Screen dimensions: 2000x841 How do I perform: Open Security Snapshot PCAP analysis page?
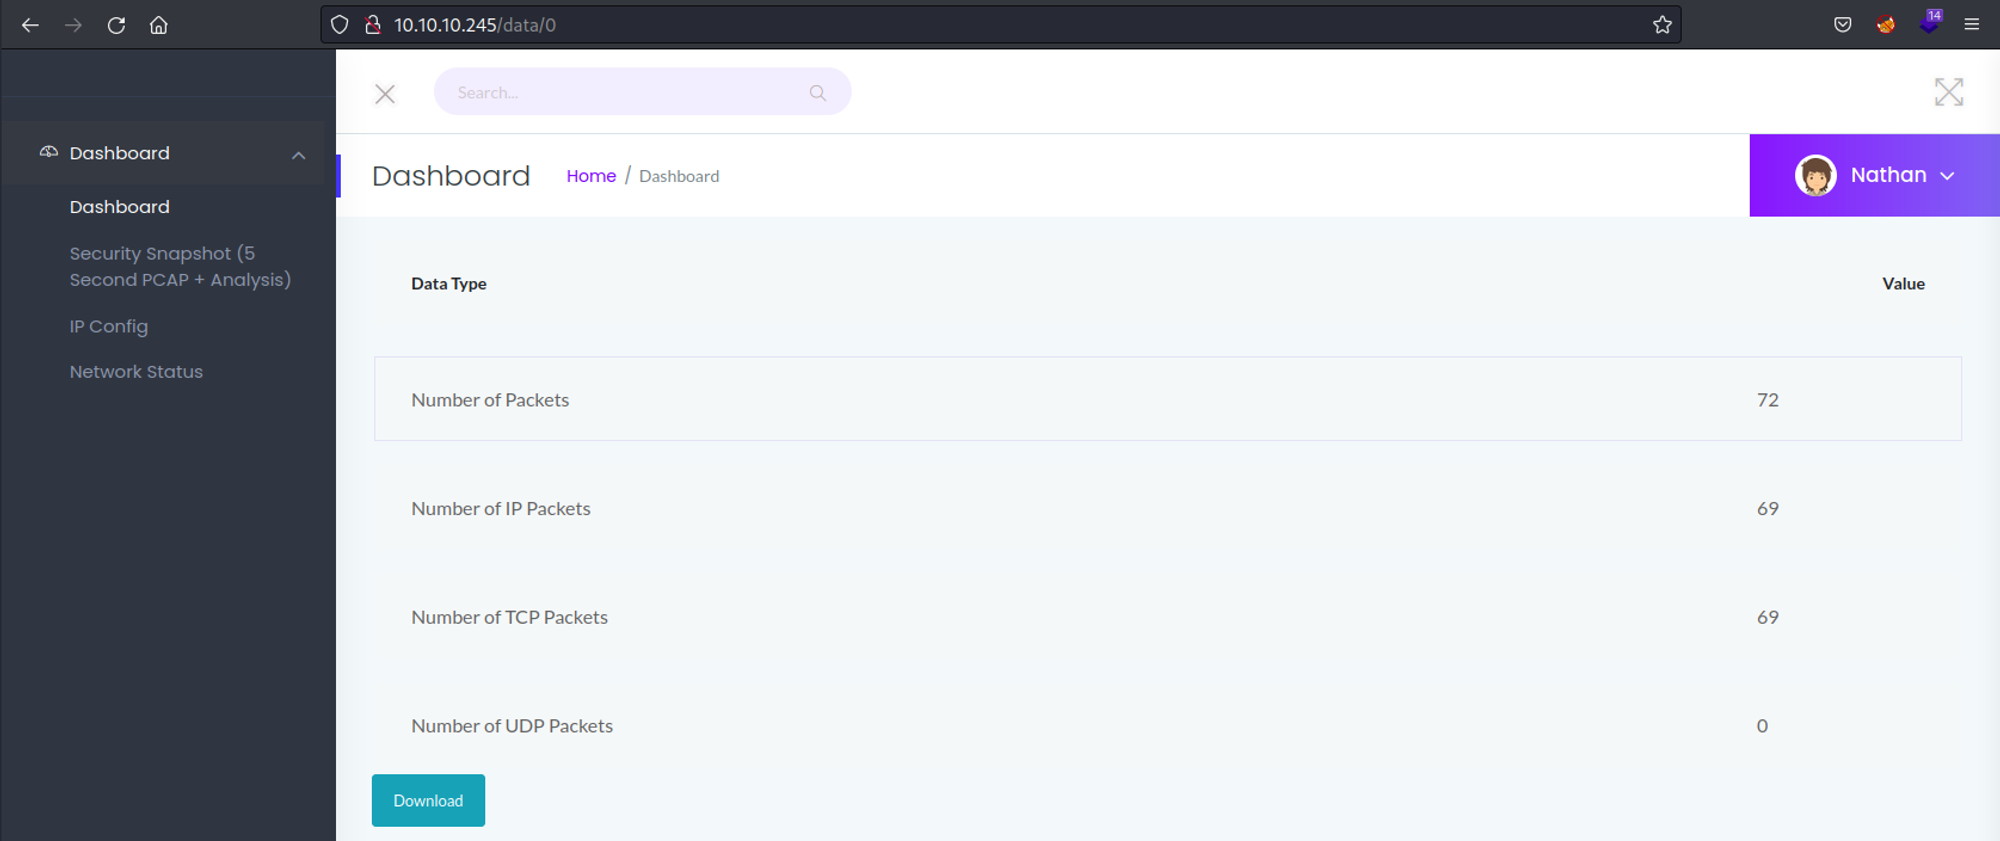tap(180, 267)
